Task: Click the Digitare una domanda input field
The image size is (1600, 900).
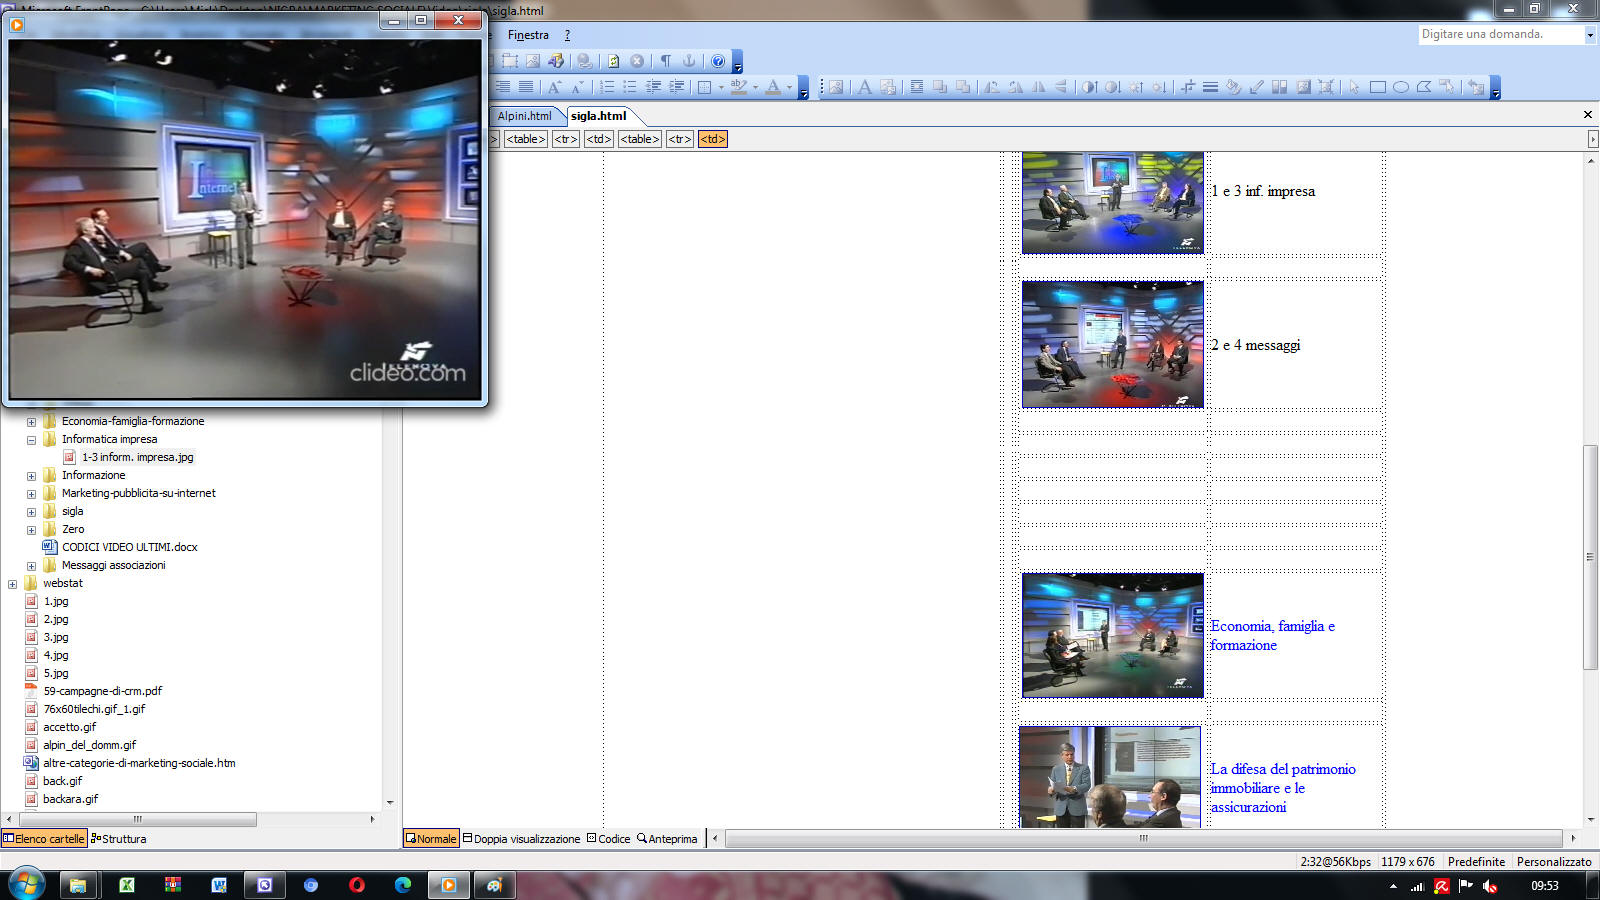Action: tap(1498, 34)
